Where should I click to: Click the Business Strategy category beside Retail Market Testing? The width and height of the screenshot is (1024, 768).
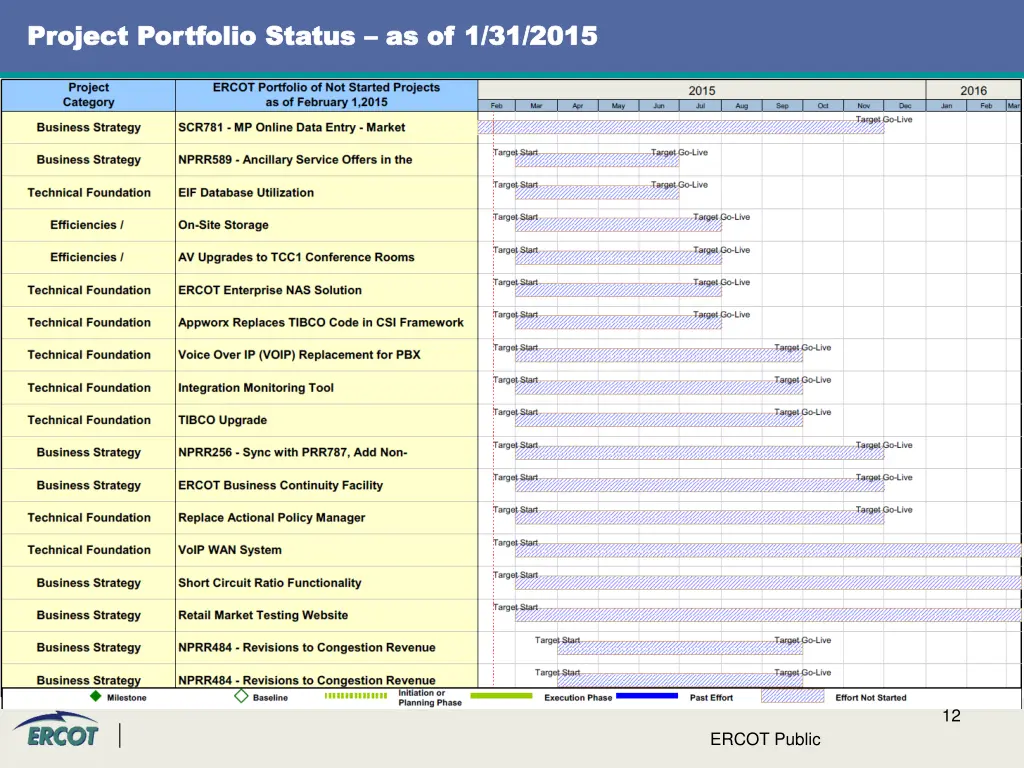89,615
